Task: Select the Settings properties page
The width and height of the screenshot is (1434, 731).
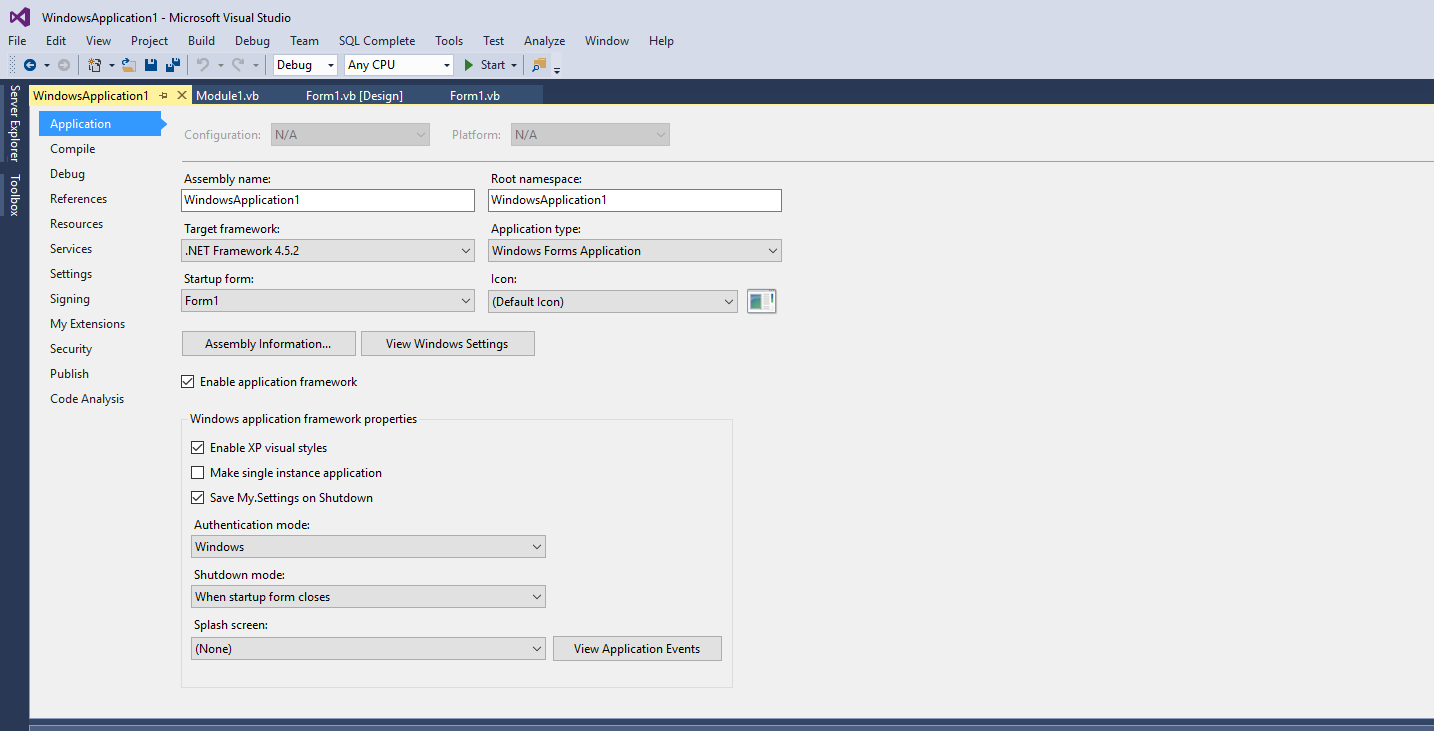Action: pos(71,274)
